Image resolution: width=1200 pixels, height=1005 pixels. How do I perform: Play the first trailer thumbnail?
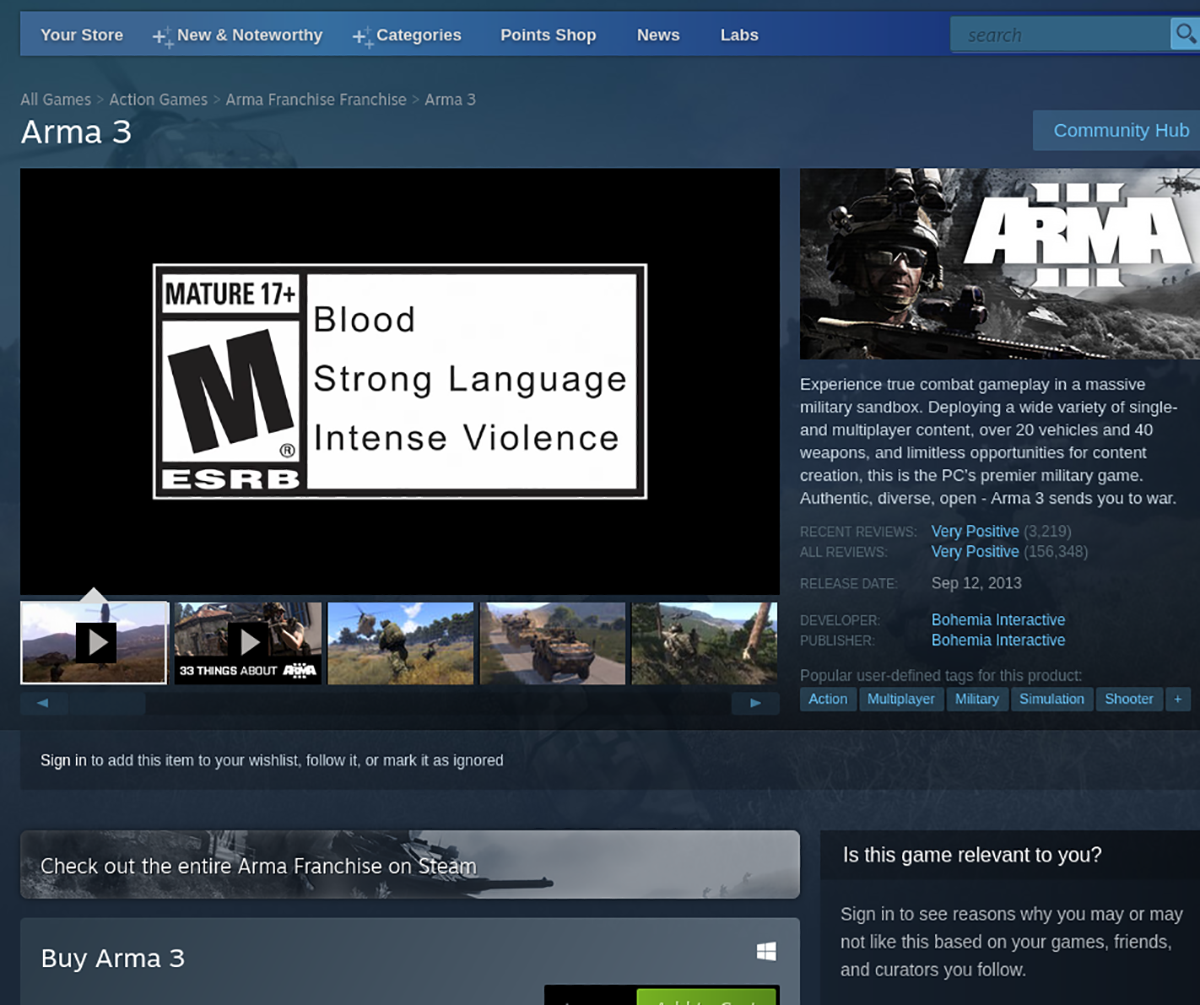tap(94, 642)
